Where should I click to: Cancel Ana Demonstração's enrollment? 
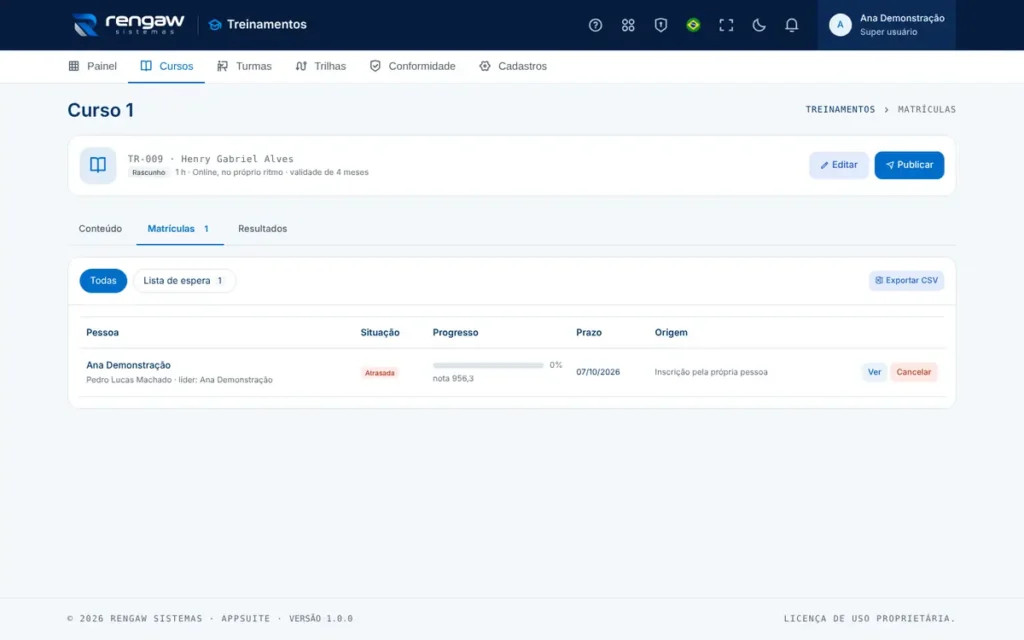914,372
